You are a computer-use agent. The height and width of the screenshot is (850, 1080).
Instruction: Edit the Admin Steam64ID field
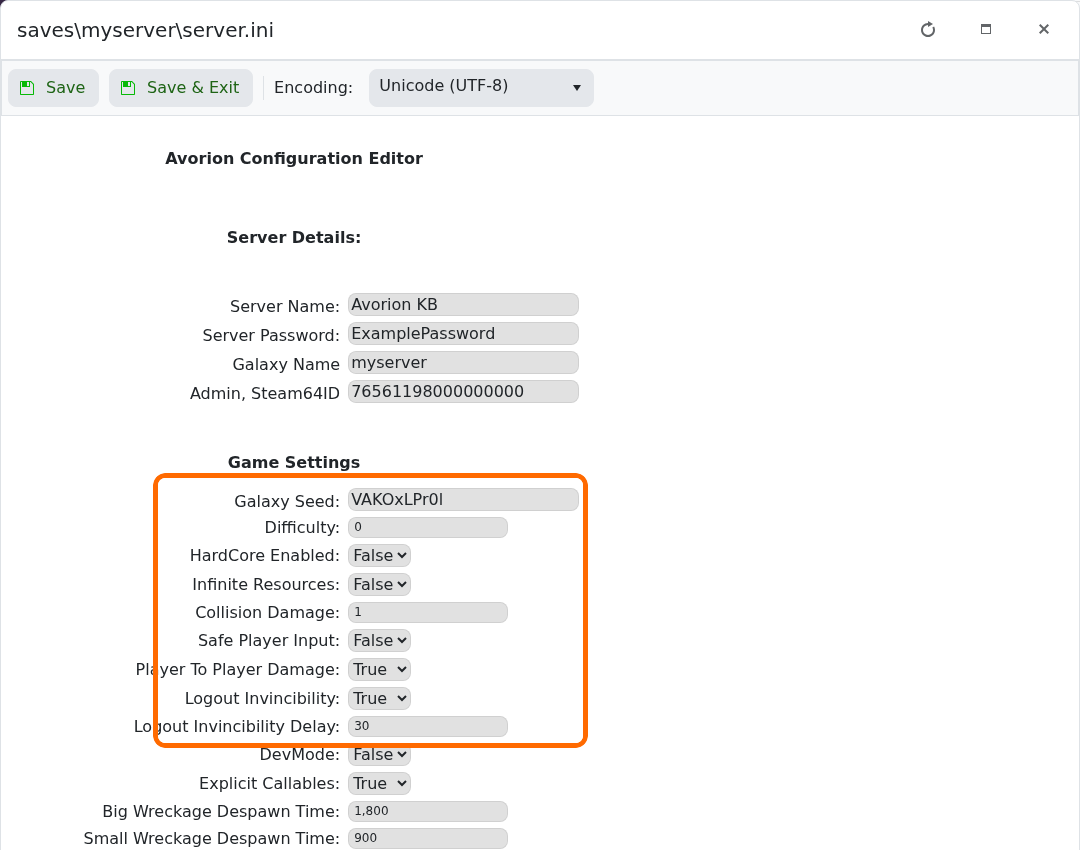click(463, 391)
